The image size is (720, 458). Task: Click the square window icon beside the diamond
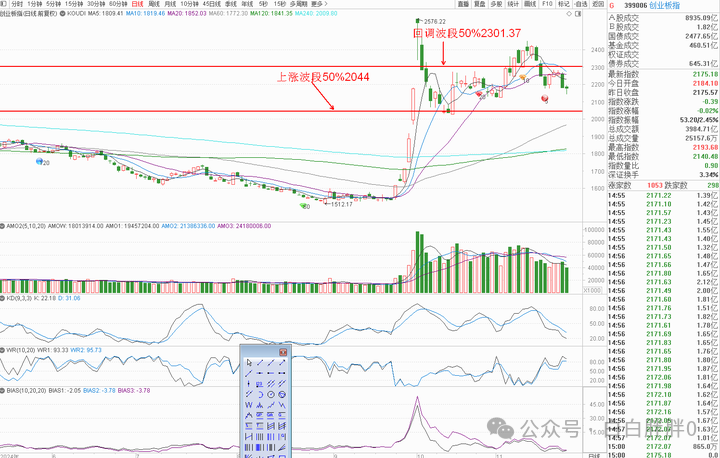pos(578,14)
